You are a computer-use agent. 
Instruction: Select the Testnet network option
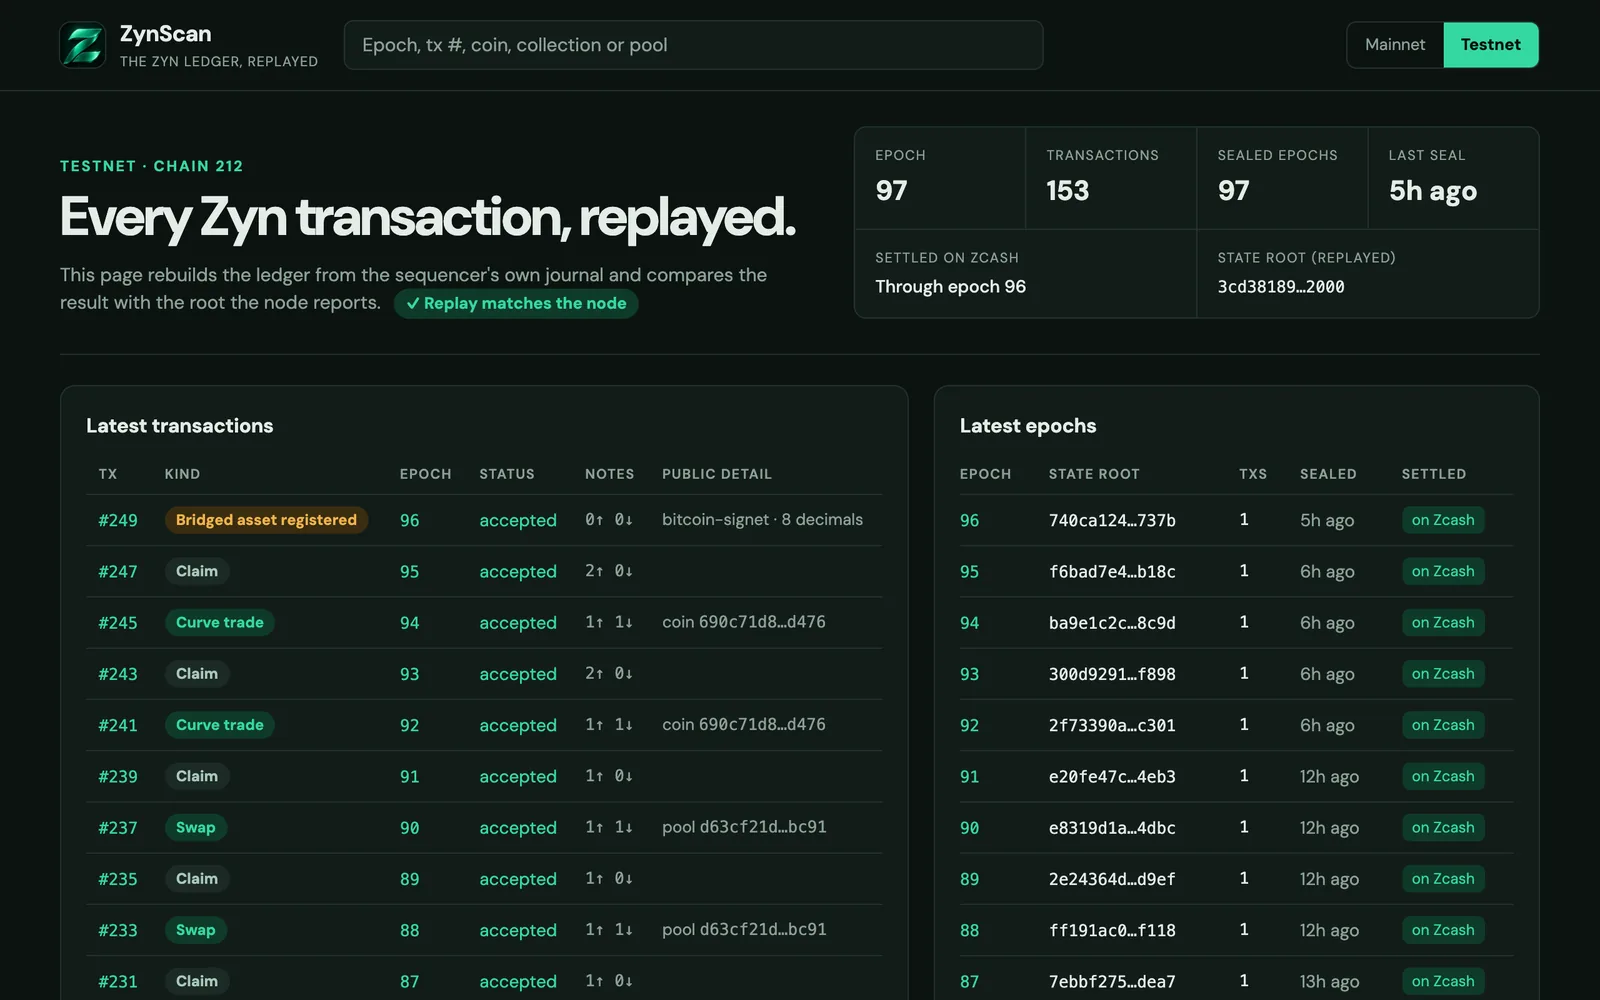click(1490, 45)
